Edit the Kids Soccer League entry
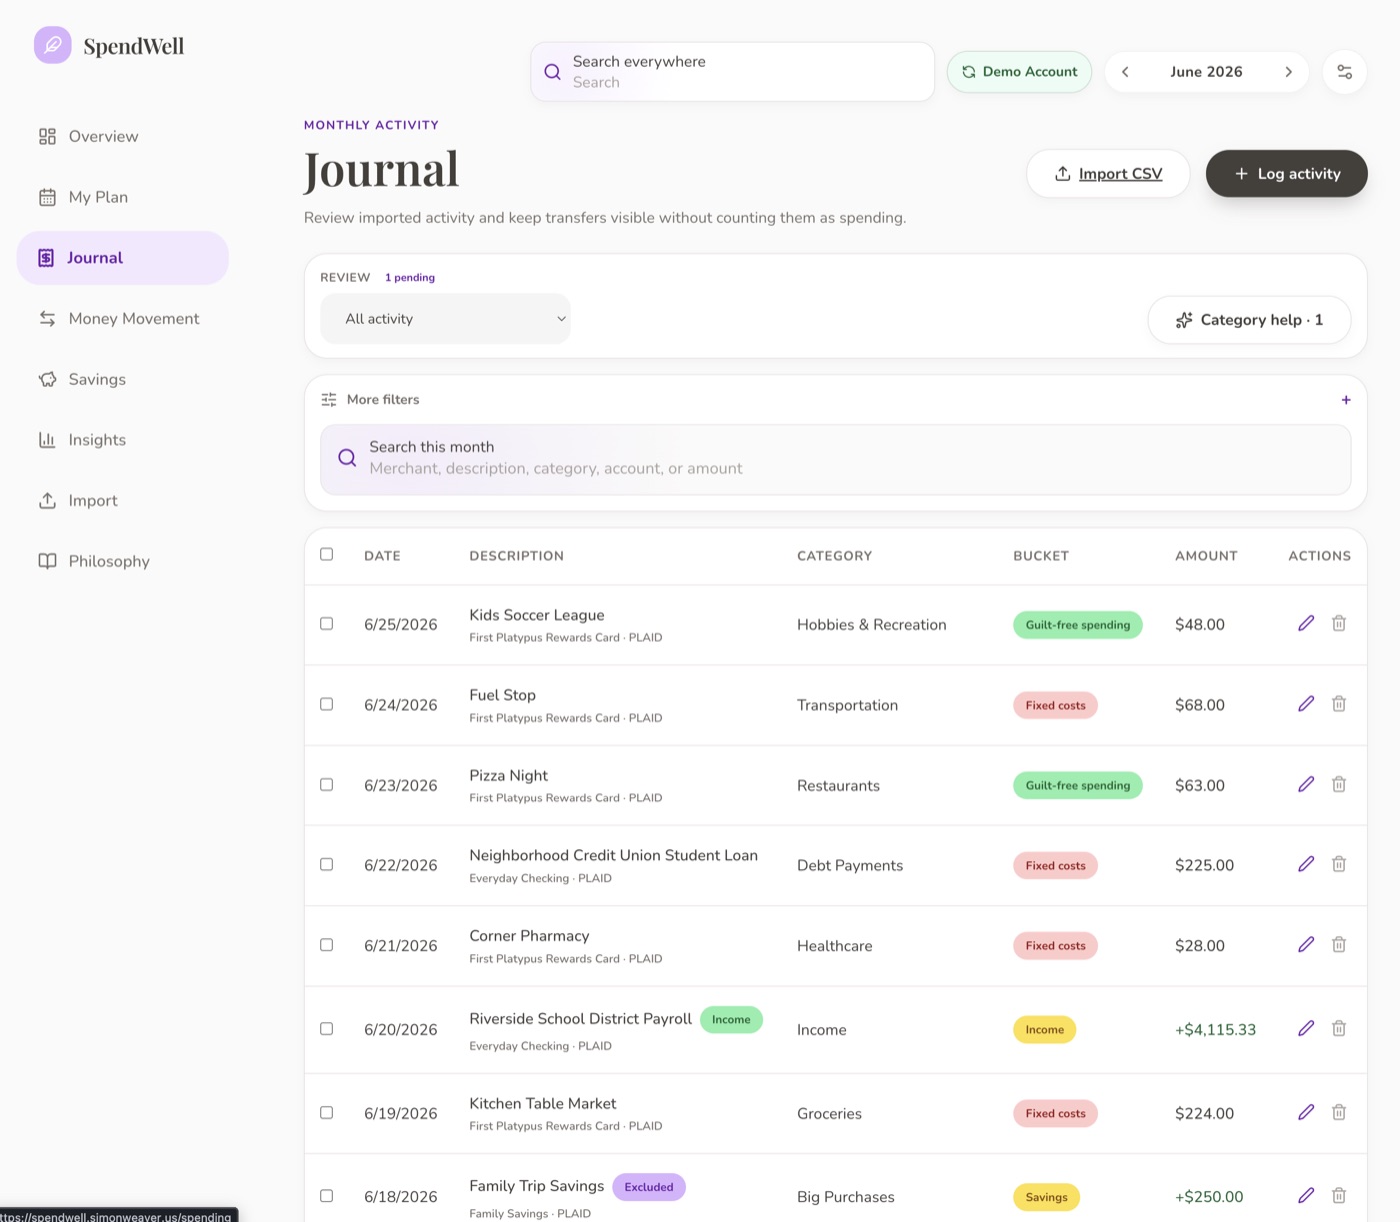 (1306, 624)
